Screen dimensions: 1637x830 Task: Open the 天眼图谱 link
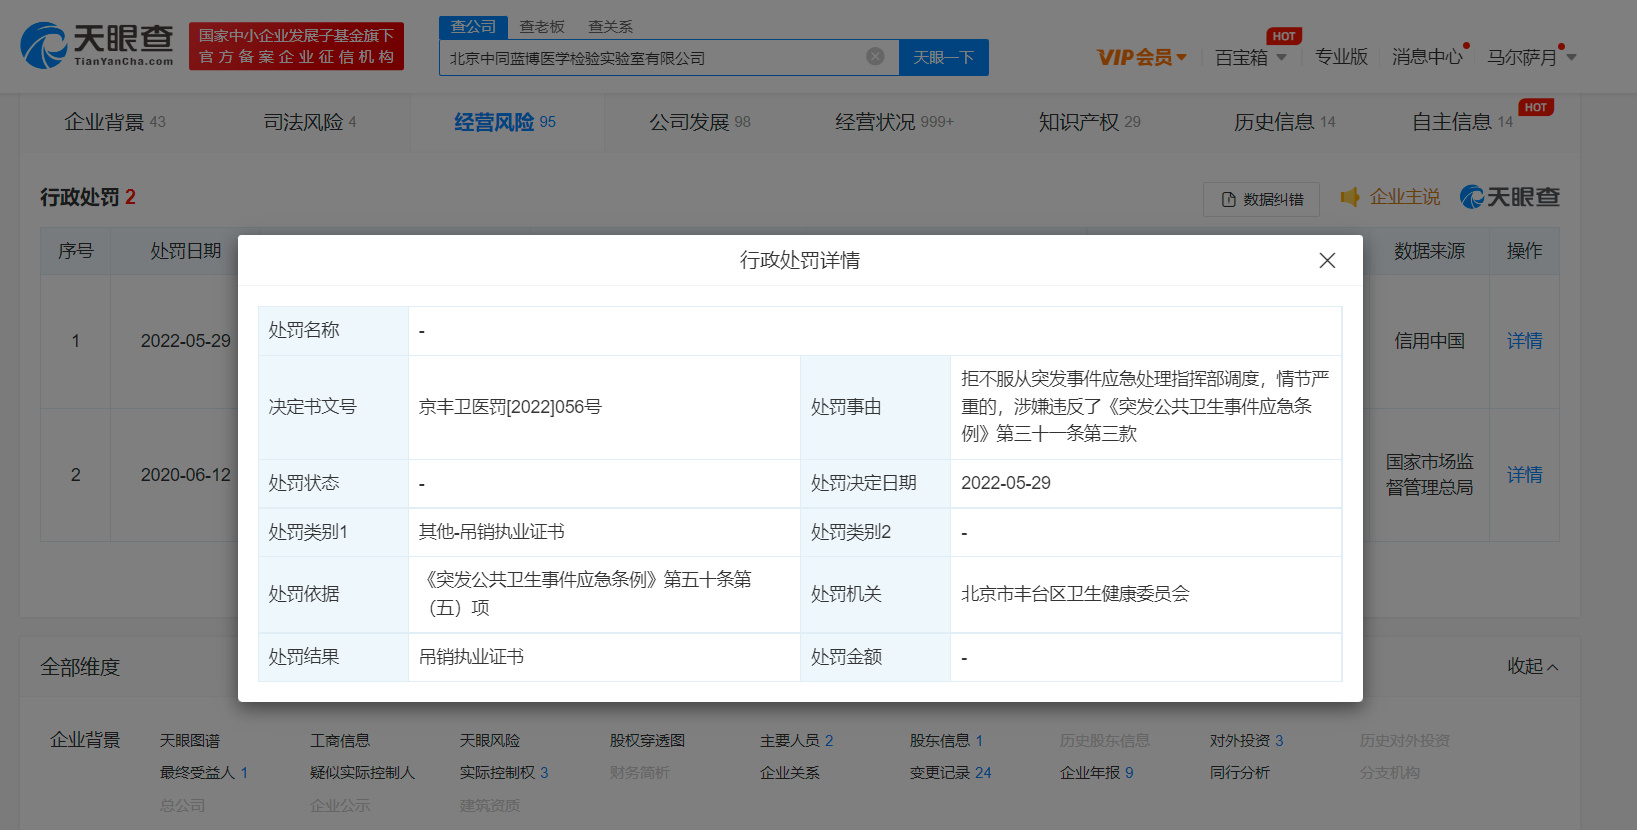190,741
